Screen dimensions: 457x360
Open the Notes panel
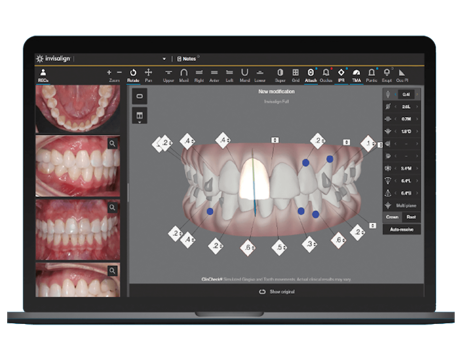[x=187, y=59]
